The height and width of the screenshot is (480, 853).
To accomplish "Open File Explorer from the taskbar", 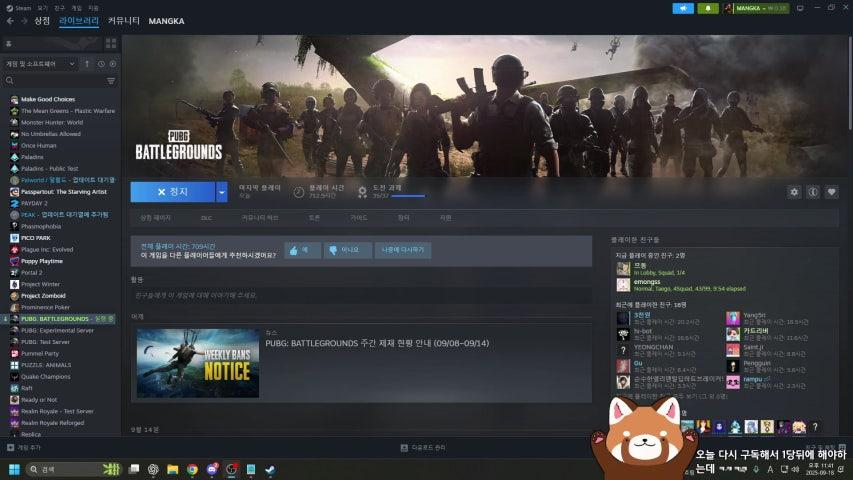I will 172,469.
